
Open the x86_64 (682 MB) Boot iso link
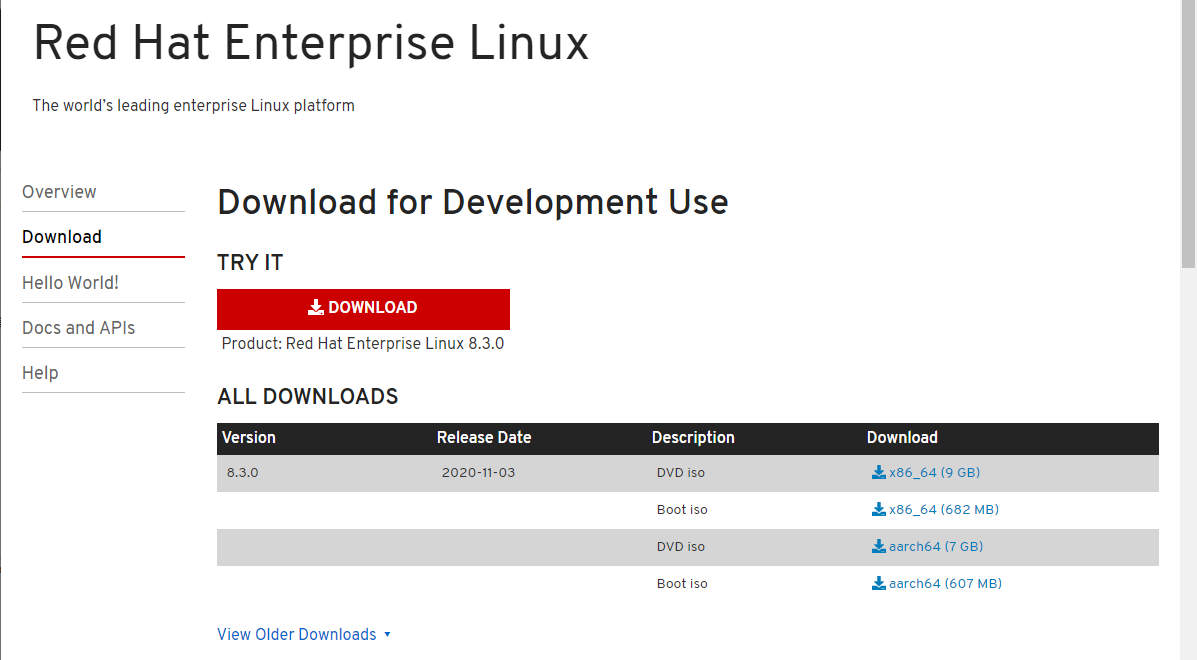click(944, 510)
